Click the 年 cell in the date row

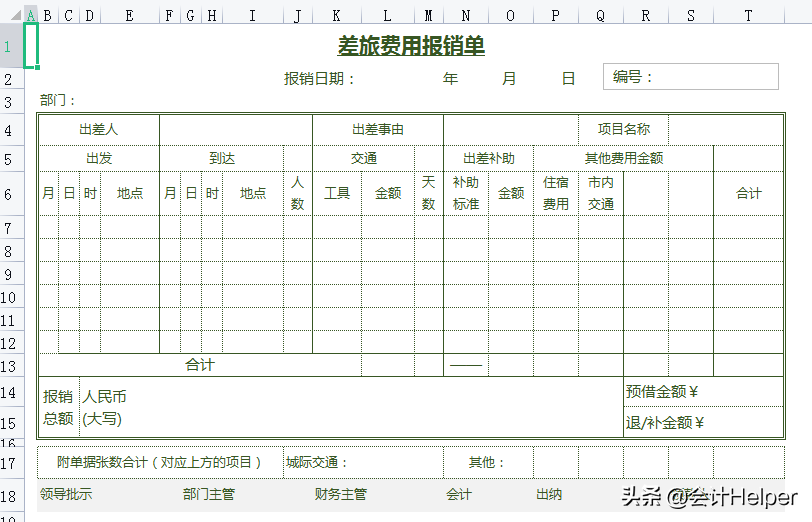point(450,79)
